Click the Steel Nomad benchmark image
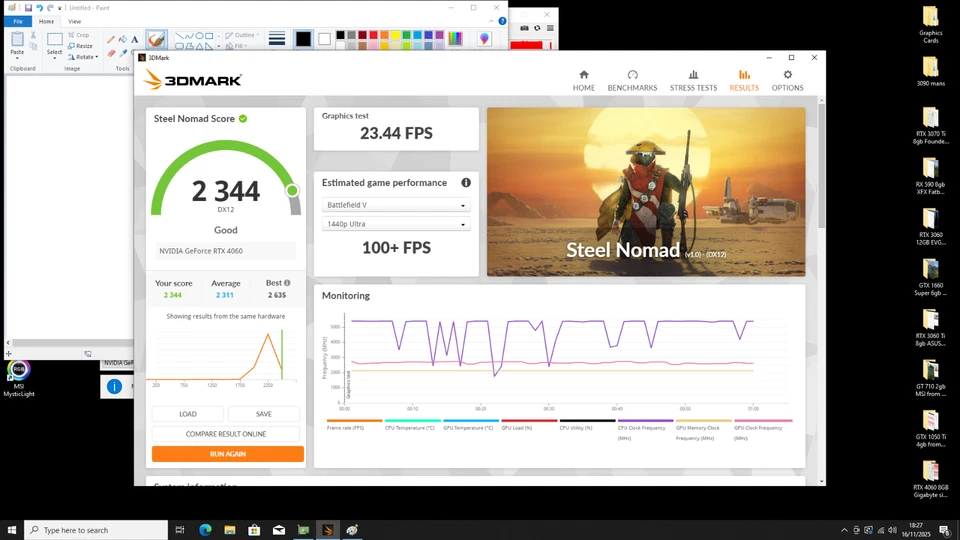 (646, 192)
